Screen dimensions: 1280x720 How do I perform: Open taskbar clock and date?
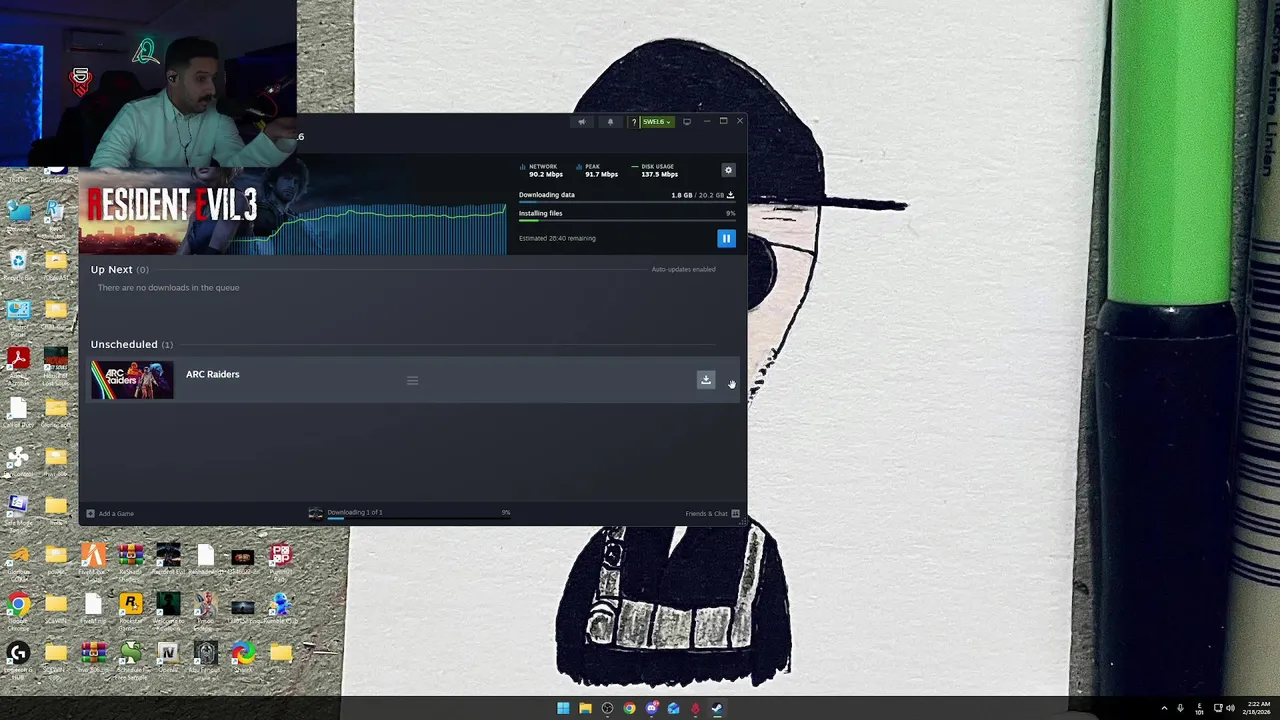coord(1259,709)
